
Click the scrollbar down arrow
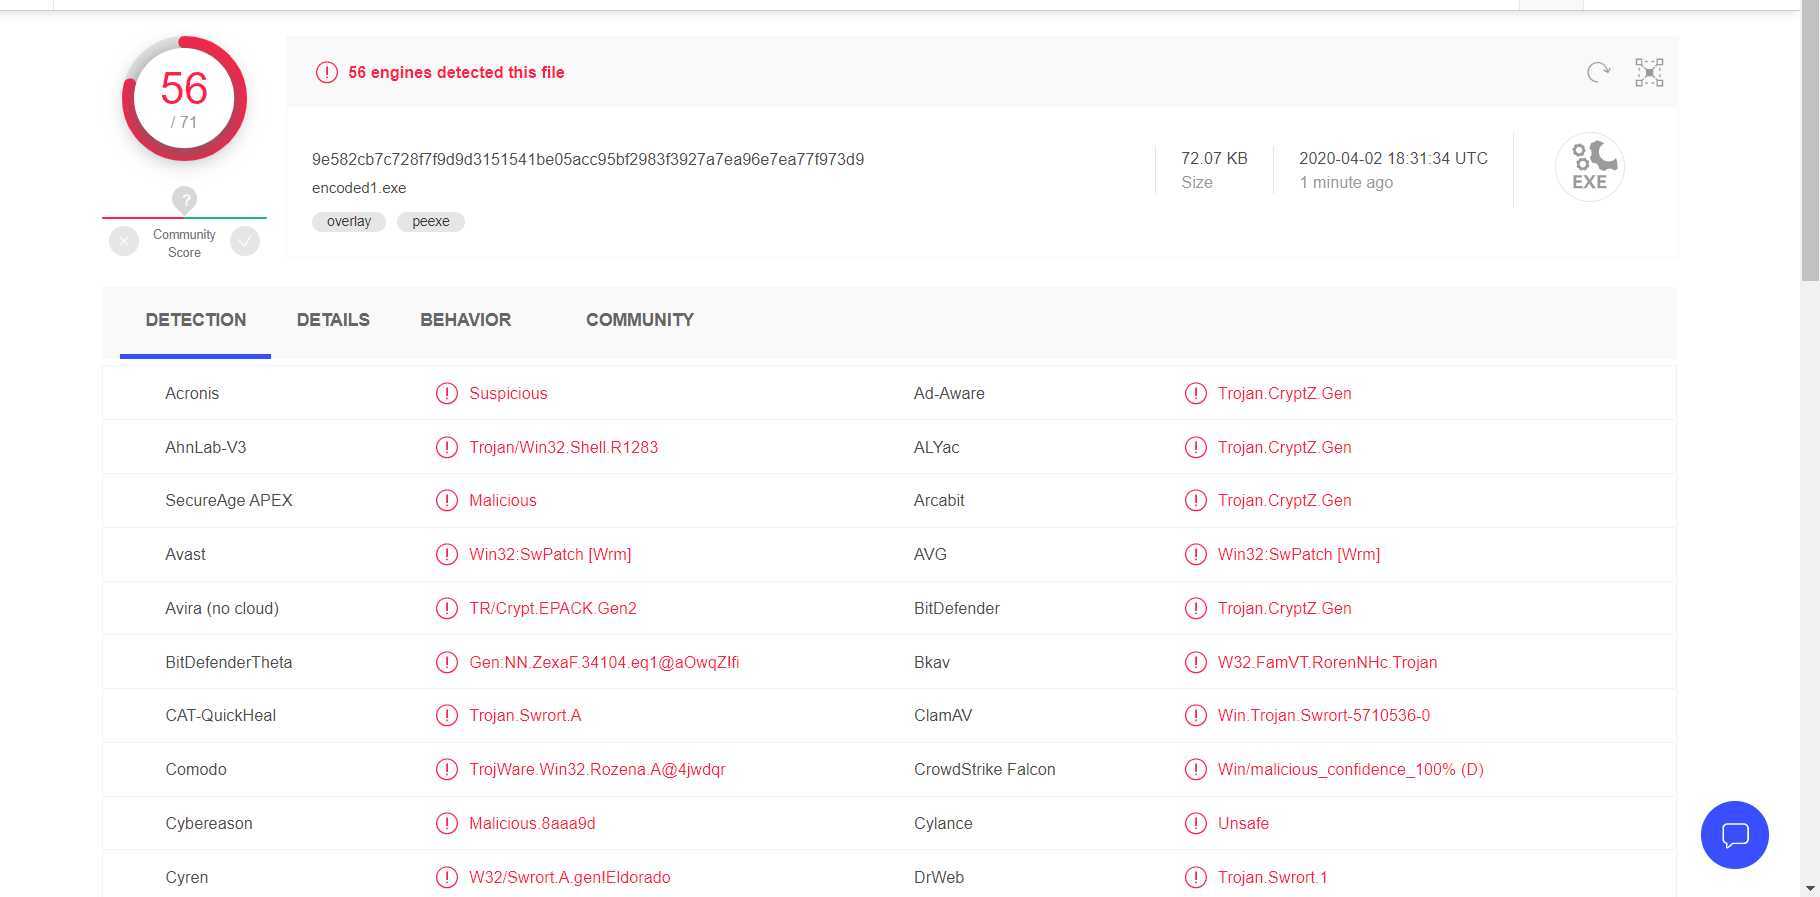1810,888
